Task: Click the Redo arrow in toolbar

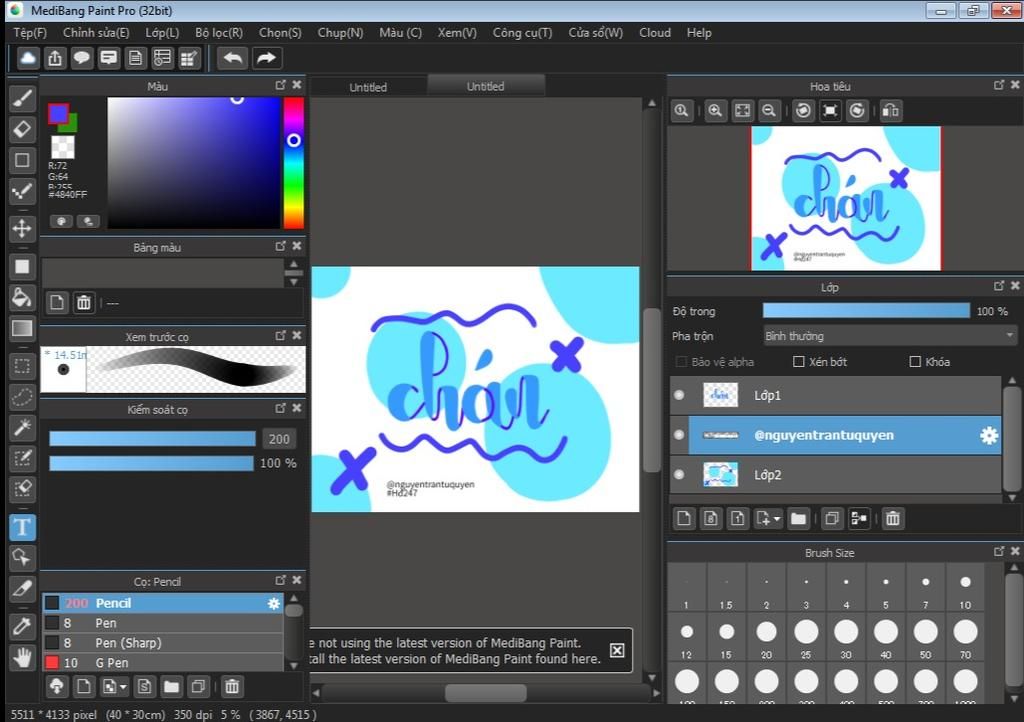Action: [266, 58]
